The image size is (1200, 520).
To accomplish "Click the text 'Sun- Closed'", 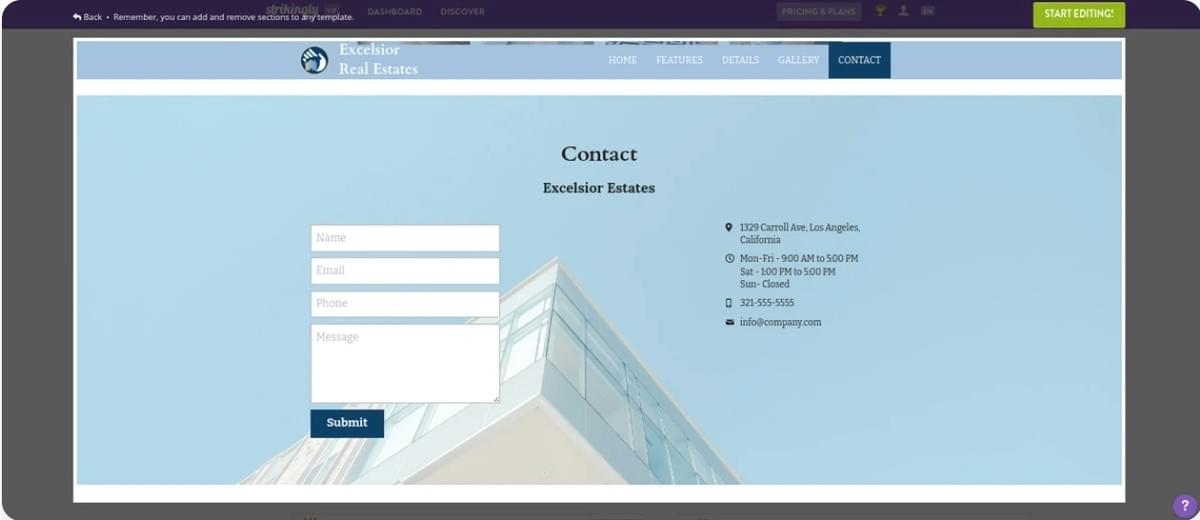I will (765, 285).
